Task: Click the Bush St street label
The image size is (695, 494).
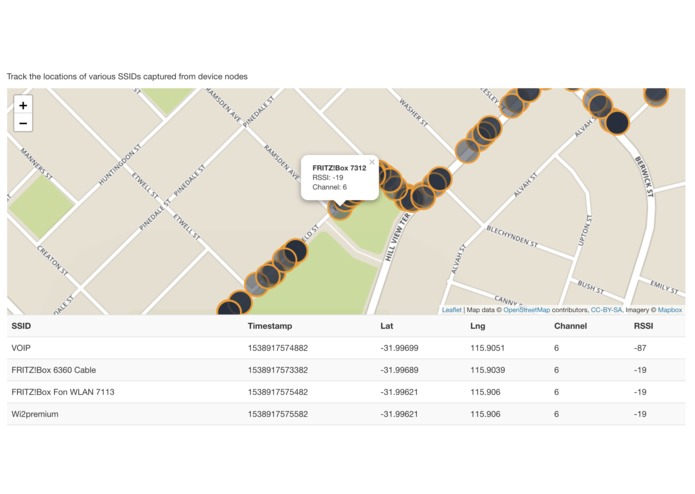Action: tap(590, 287)
